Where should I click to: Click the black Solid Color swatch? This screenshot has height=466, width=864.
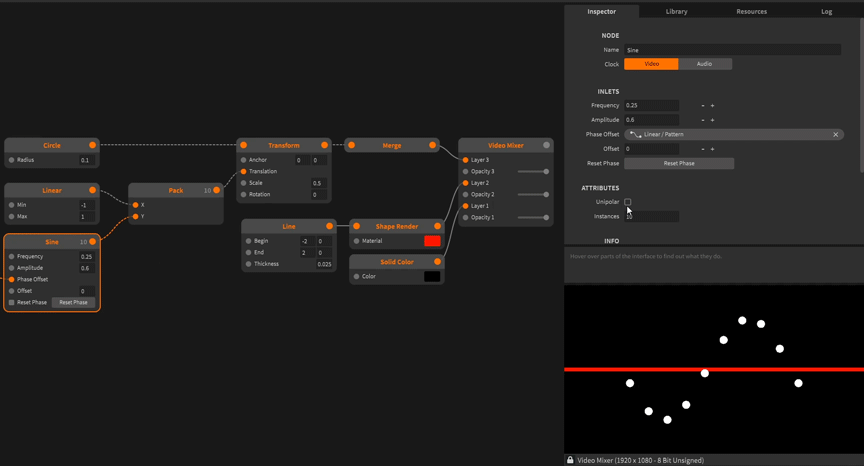[x=433, y=277]
